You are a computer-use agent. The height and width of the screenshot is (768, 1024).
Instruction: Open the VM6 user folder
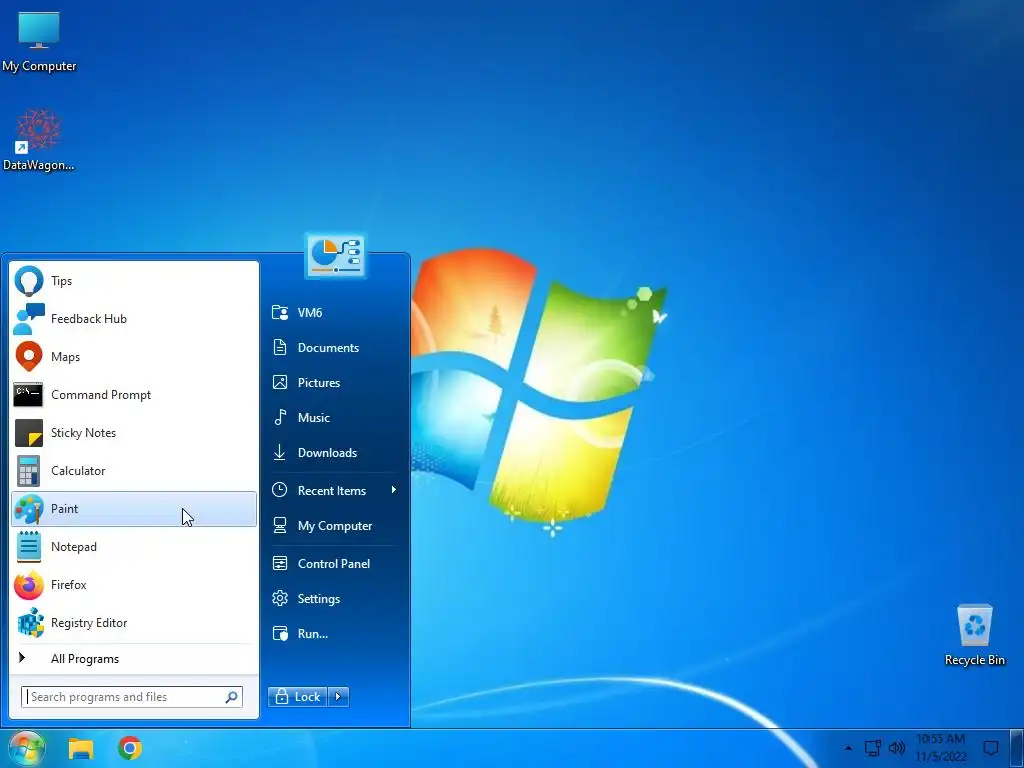pyautogui.click(x=336, y=313)
